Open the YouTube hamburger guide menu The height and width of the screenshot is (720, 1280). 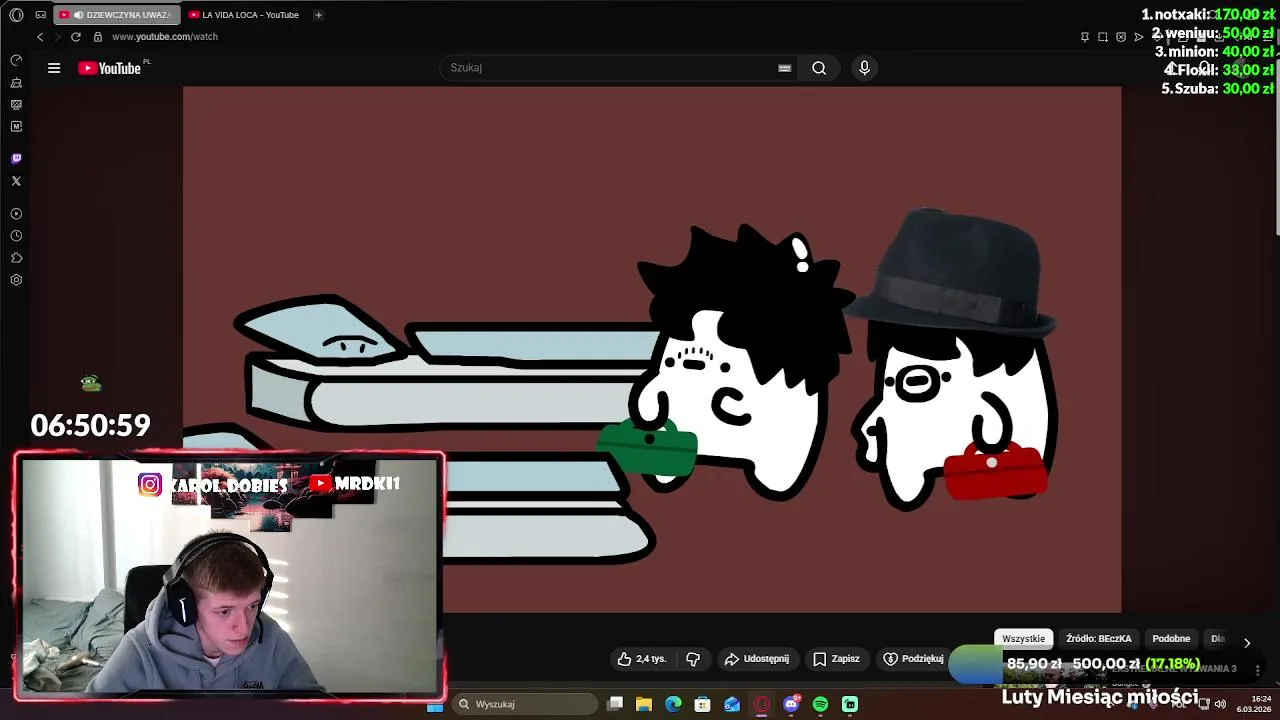[x=54, y=68]
